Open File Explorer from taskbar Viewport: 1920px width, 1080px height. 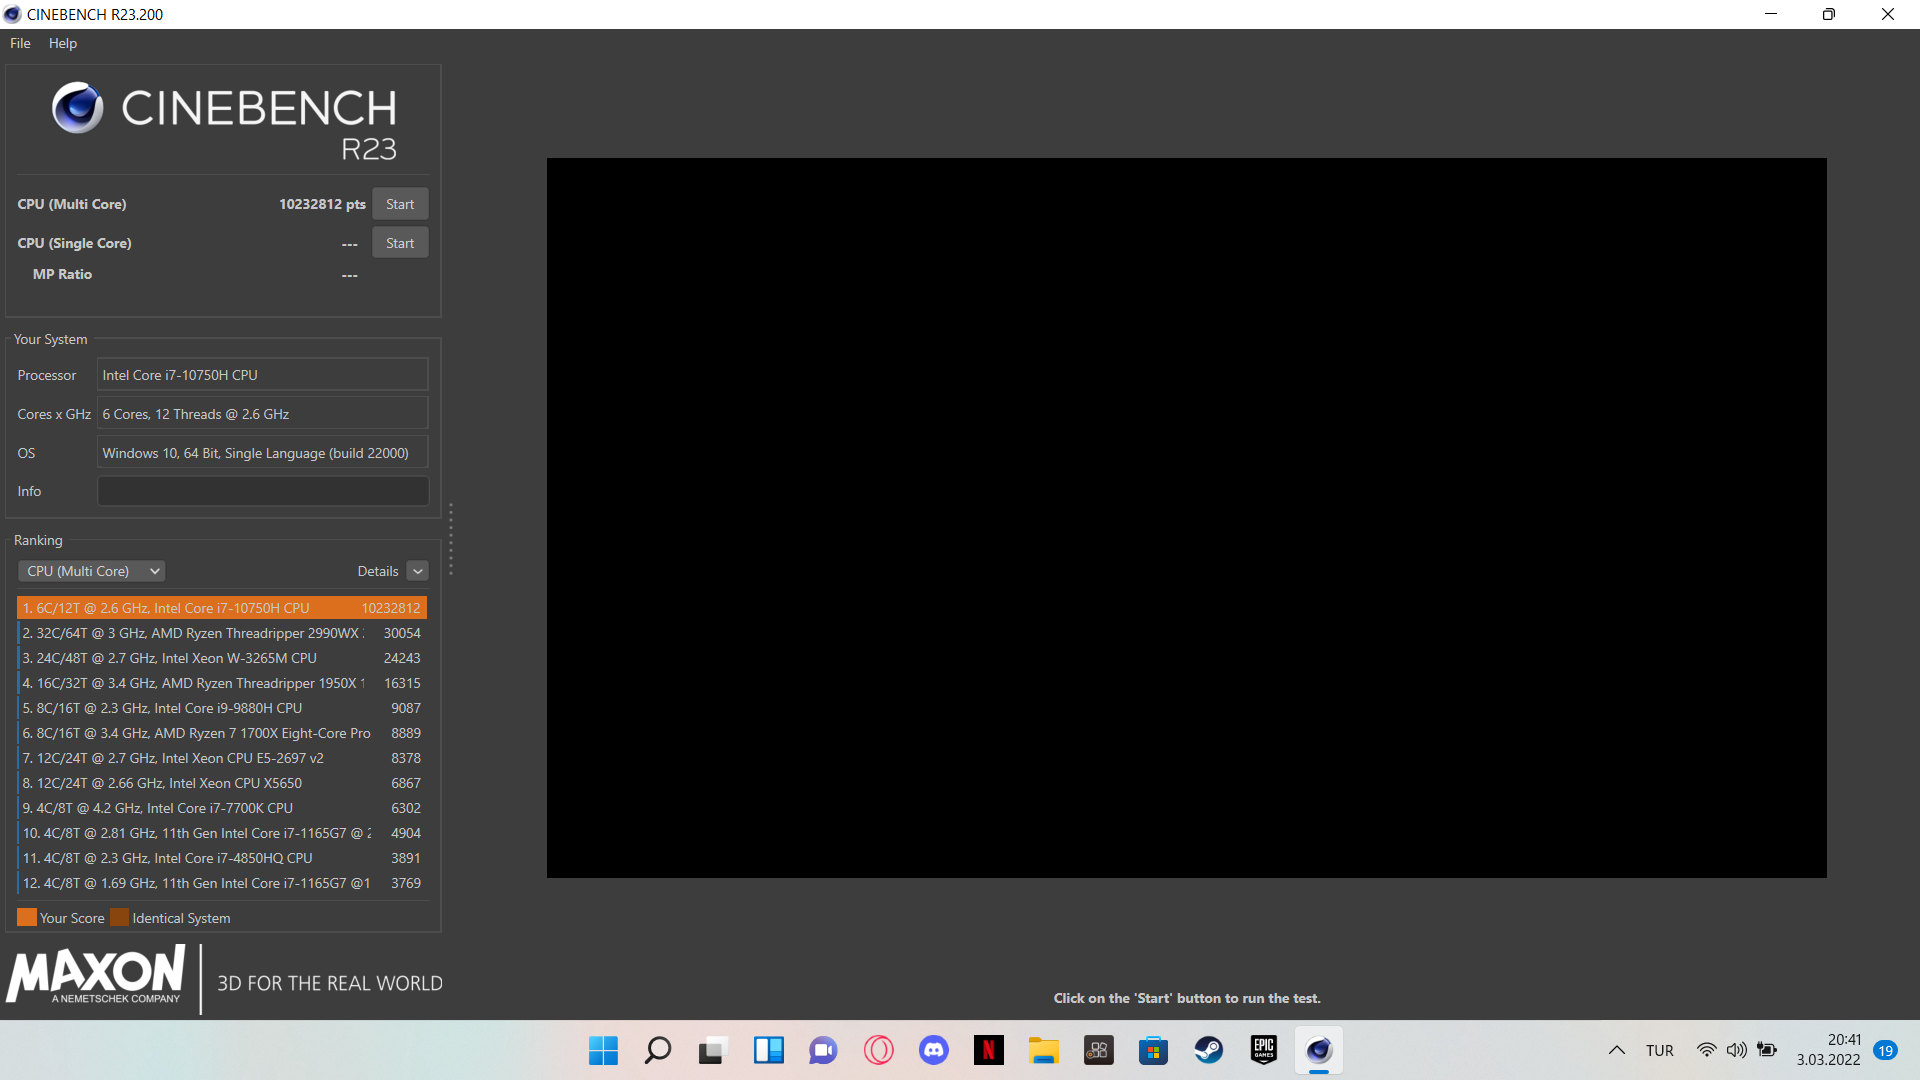coord(1043,1050)
